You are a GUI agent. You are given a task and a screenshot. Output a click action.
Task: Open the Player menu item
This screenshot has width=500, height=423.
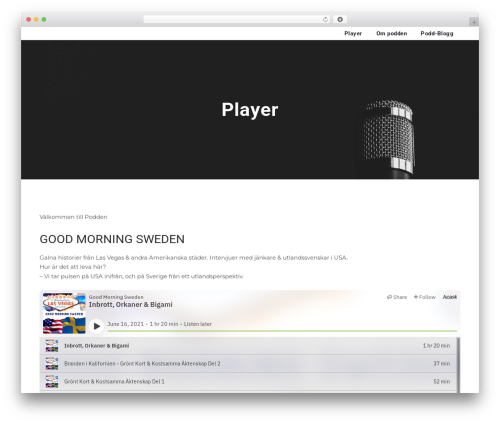[353, 33]
